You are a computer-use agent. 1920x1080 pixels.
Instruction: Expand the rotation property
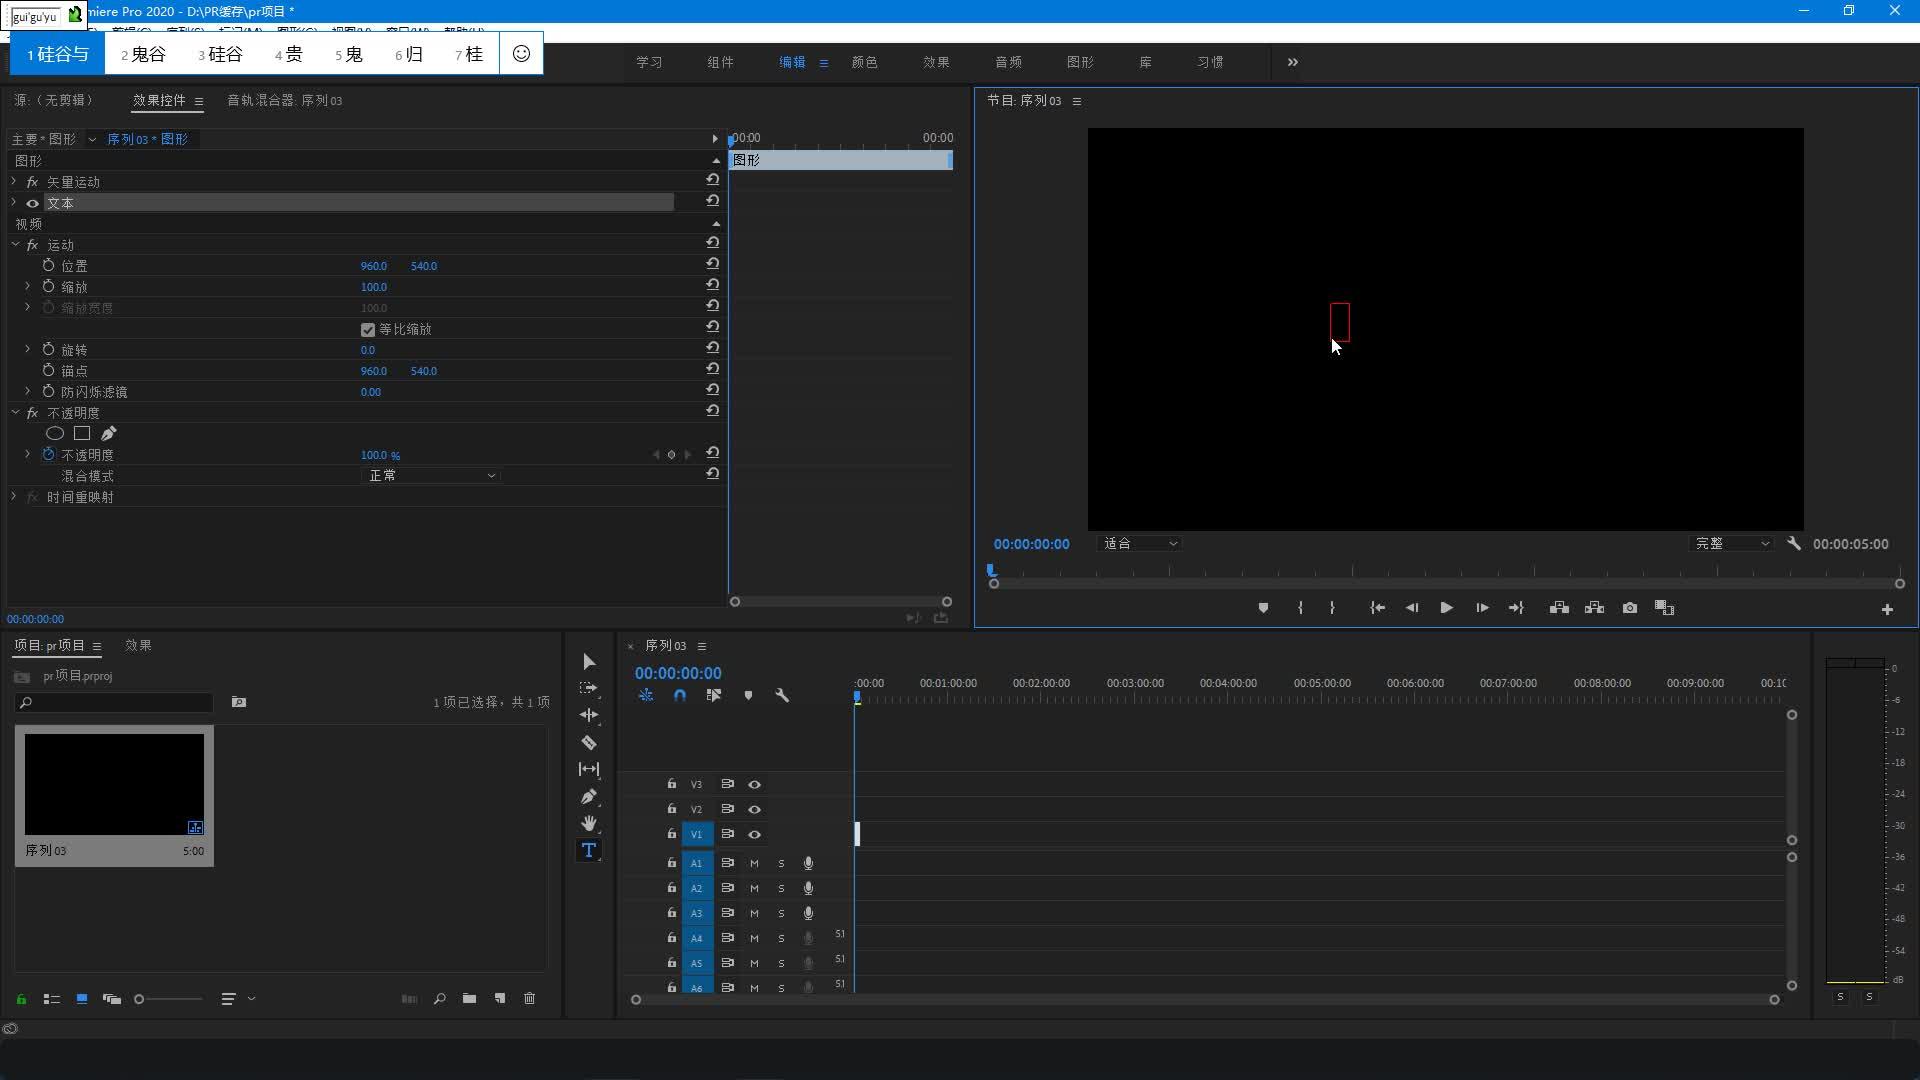click(x=28, y=349)
